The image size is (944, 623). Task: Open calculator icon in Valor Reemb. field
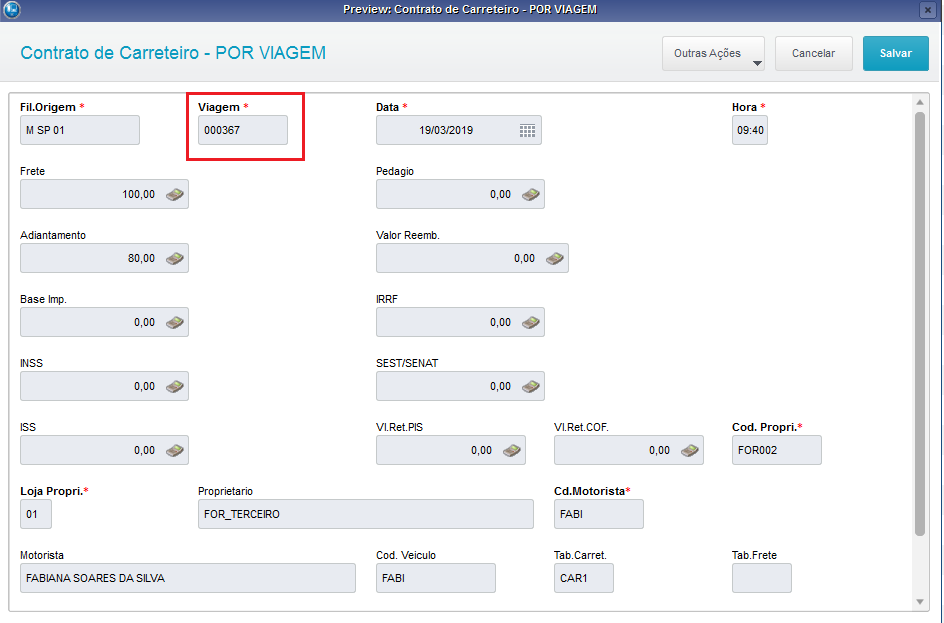[554, 258]
